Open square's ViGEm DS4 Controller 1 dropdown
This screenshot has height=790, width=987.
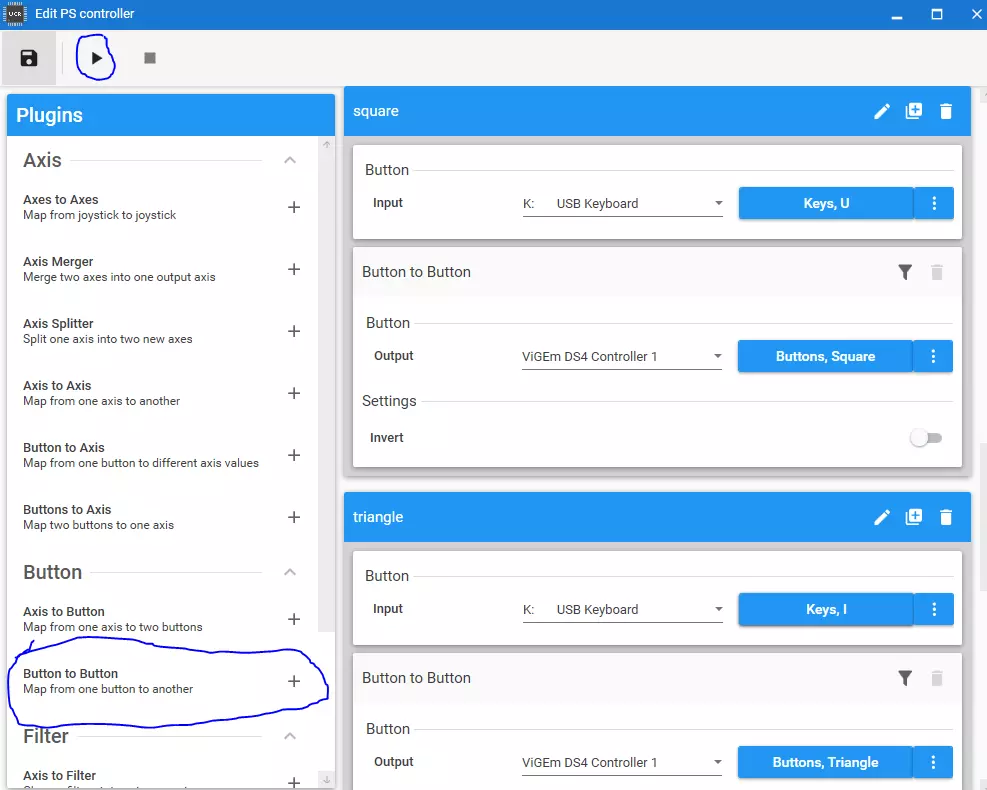[x=621, y=356]
